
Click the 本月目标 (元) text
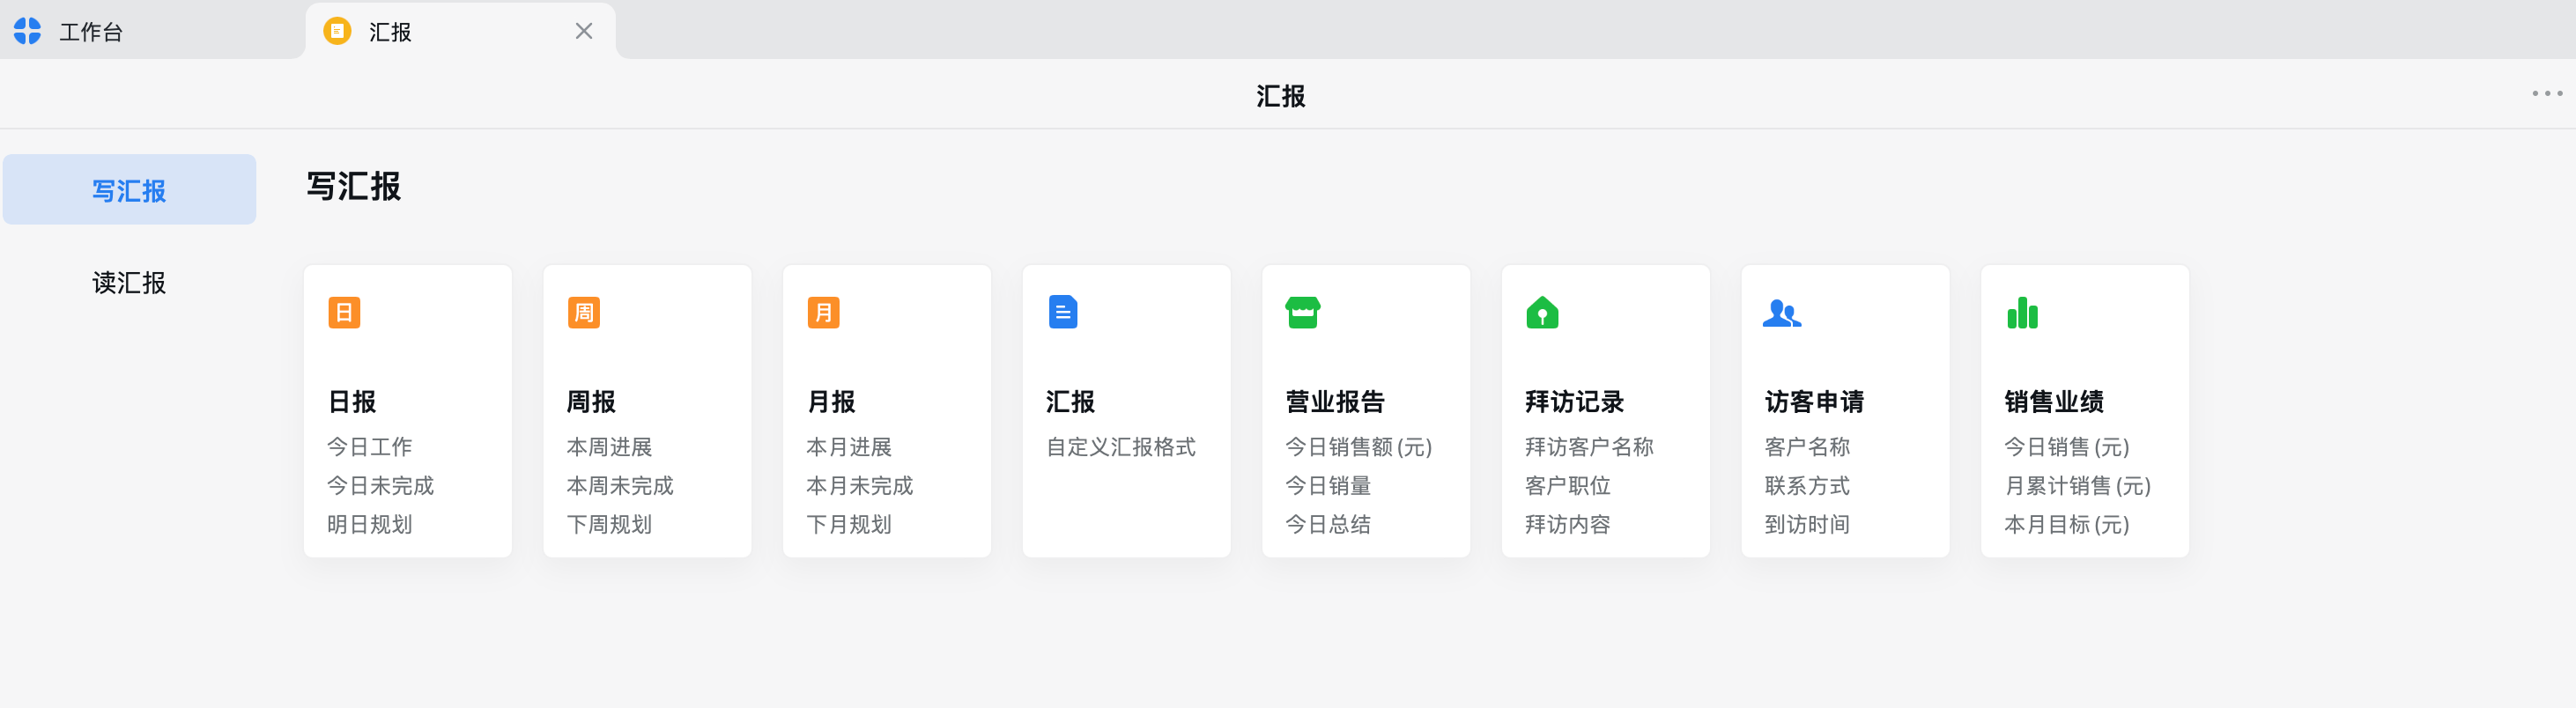click(x=2067, y=524)
